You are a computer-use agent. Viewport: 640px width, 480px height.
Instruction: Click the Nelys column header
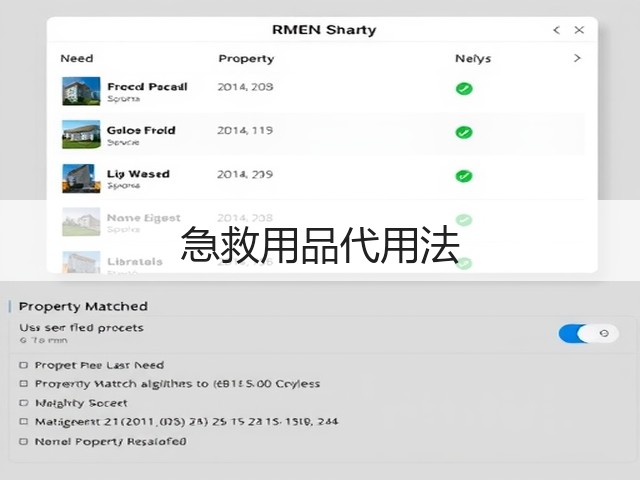[473, 59]
